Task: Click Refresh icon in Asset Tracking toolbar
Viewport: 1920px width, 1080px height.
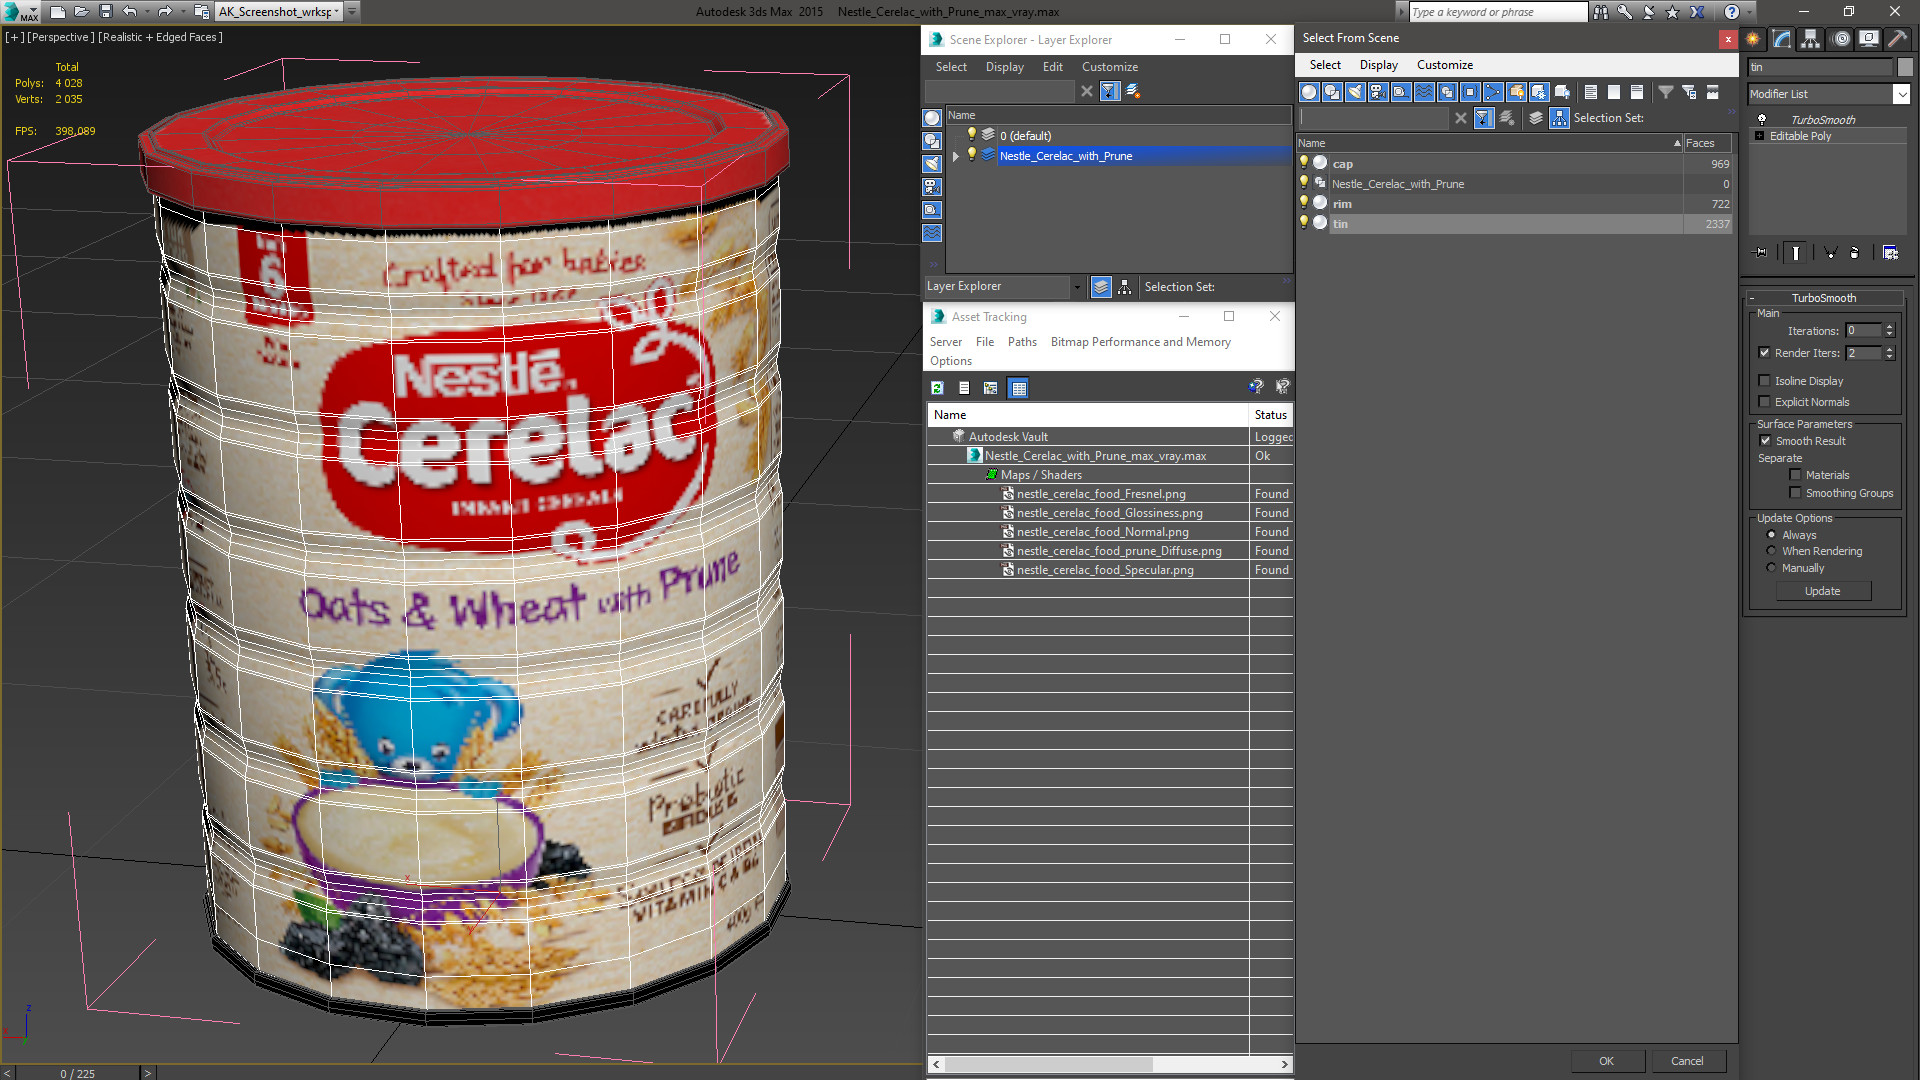Action: [x=937, y=388]
